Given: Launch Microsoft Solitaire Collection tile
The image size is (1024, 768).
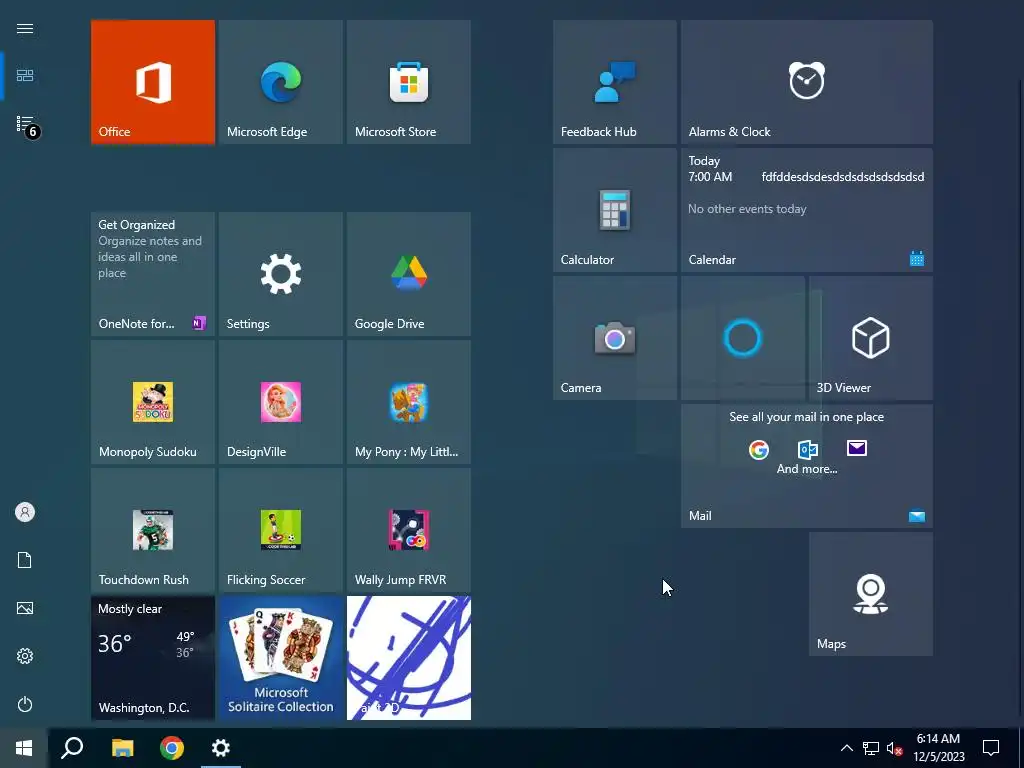Looking at the screenshot, I should [281, 658].
